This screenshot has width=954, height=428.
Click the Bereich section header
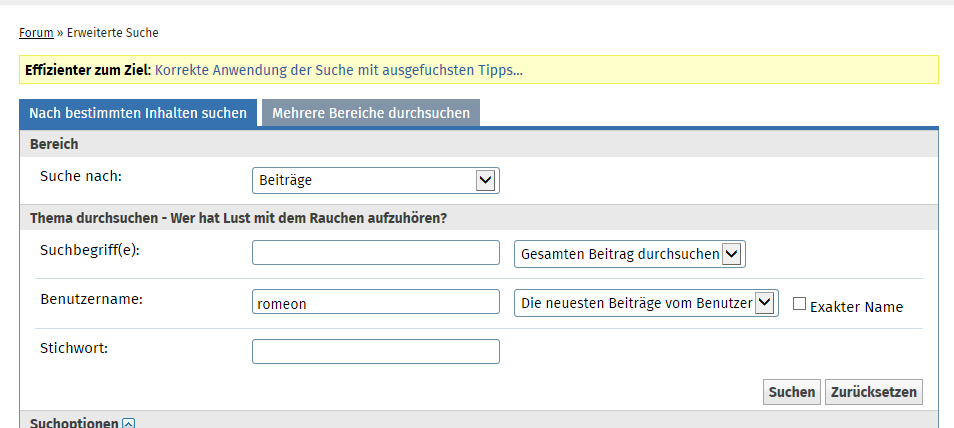[54, 144]
